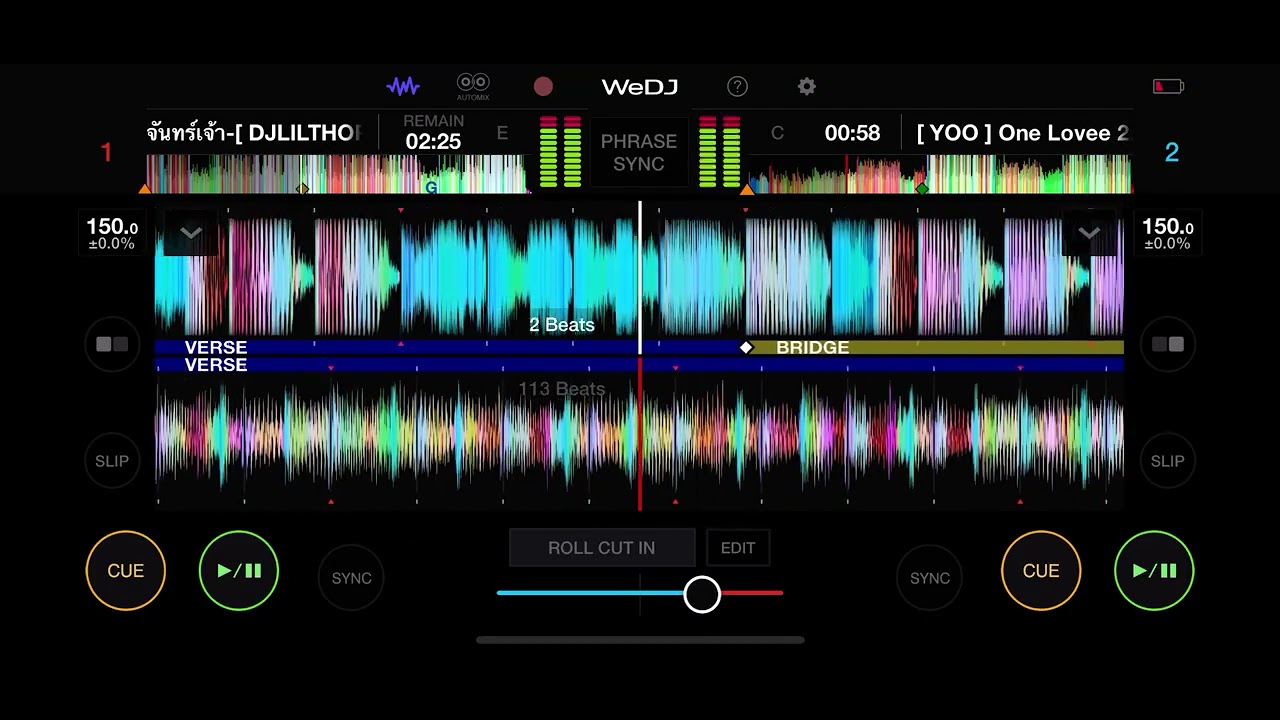This screenshot has height=720, width=1280.
Task: Toggle deck 1 pad mode button
Action: tap(112, 344)
